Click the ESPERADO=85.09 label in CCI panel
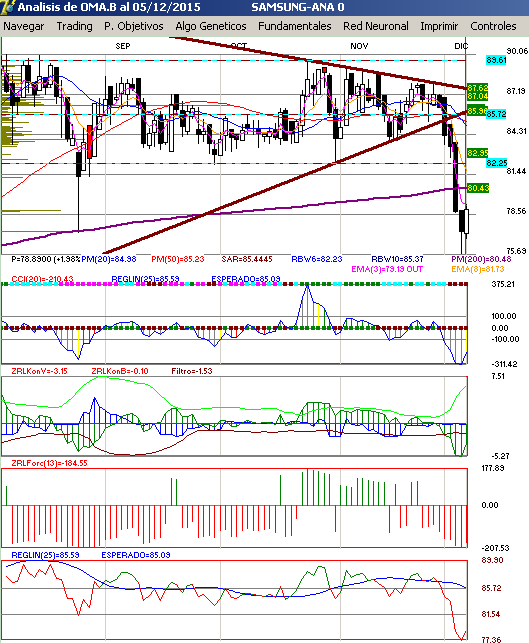Image resolution: width=529 pixels, height=643 pixels. click(246, 279)
